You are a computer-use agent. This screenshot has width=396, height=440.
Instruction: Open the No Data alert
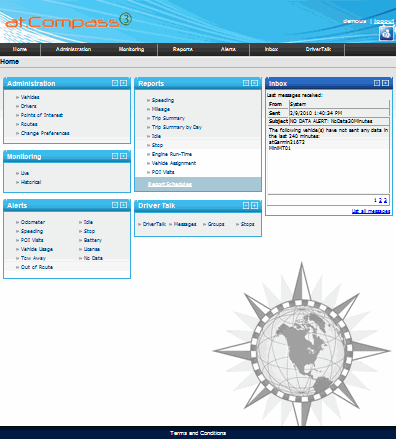[93, 258]
